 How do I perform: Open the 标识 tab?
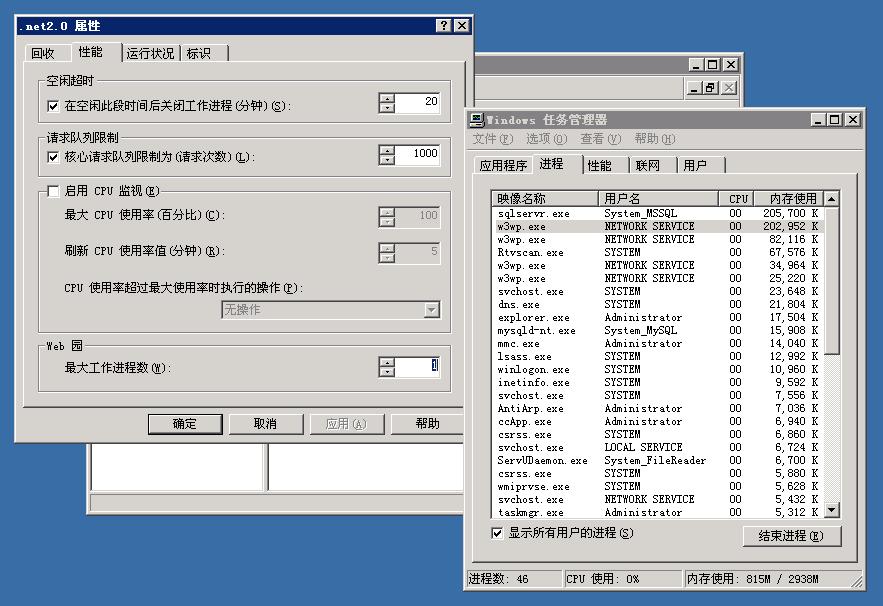[199, 54]
